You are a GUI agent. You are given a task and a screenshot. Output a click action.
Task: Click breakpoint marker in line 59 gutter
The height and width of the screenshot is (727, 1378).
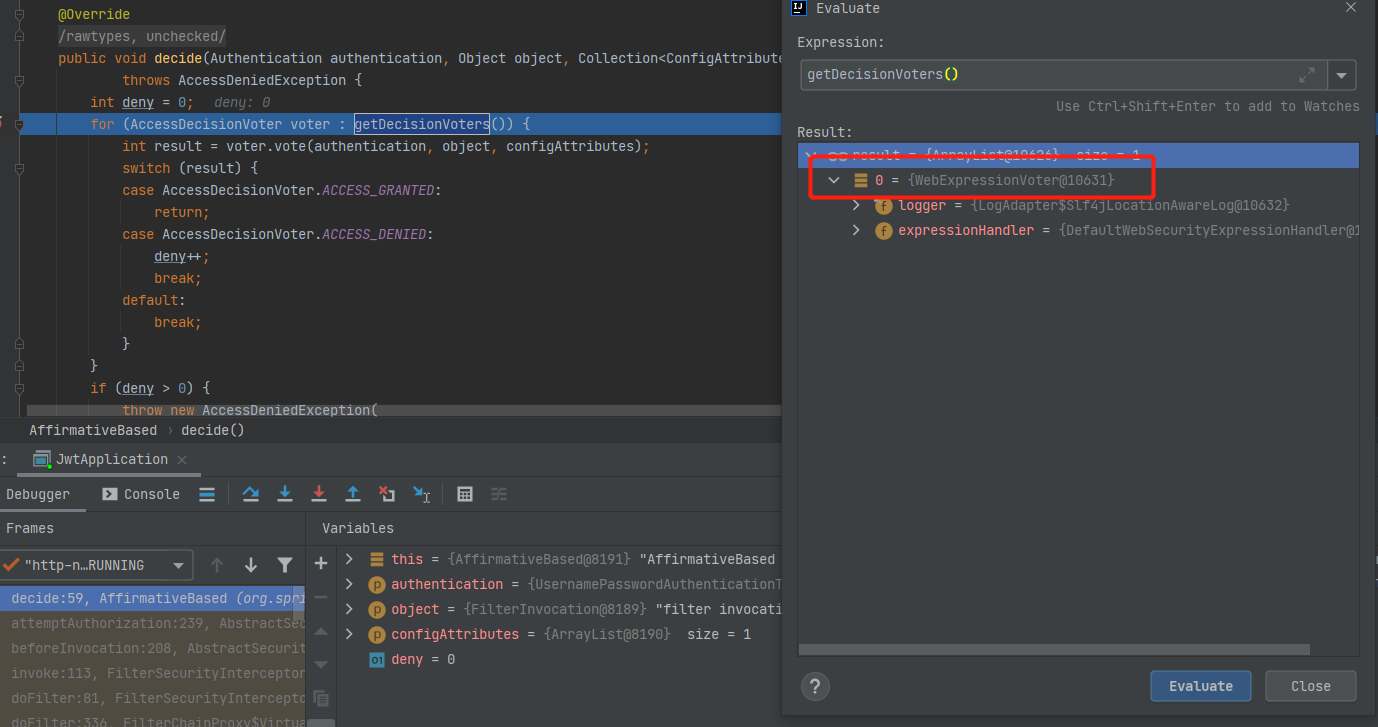(0, 123)
